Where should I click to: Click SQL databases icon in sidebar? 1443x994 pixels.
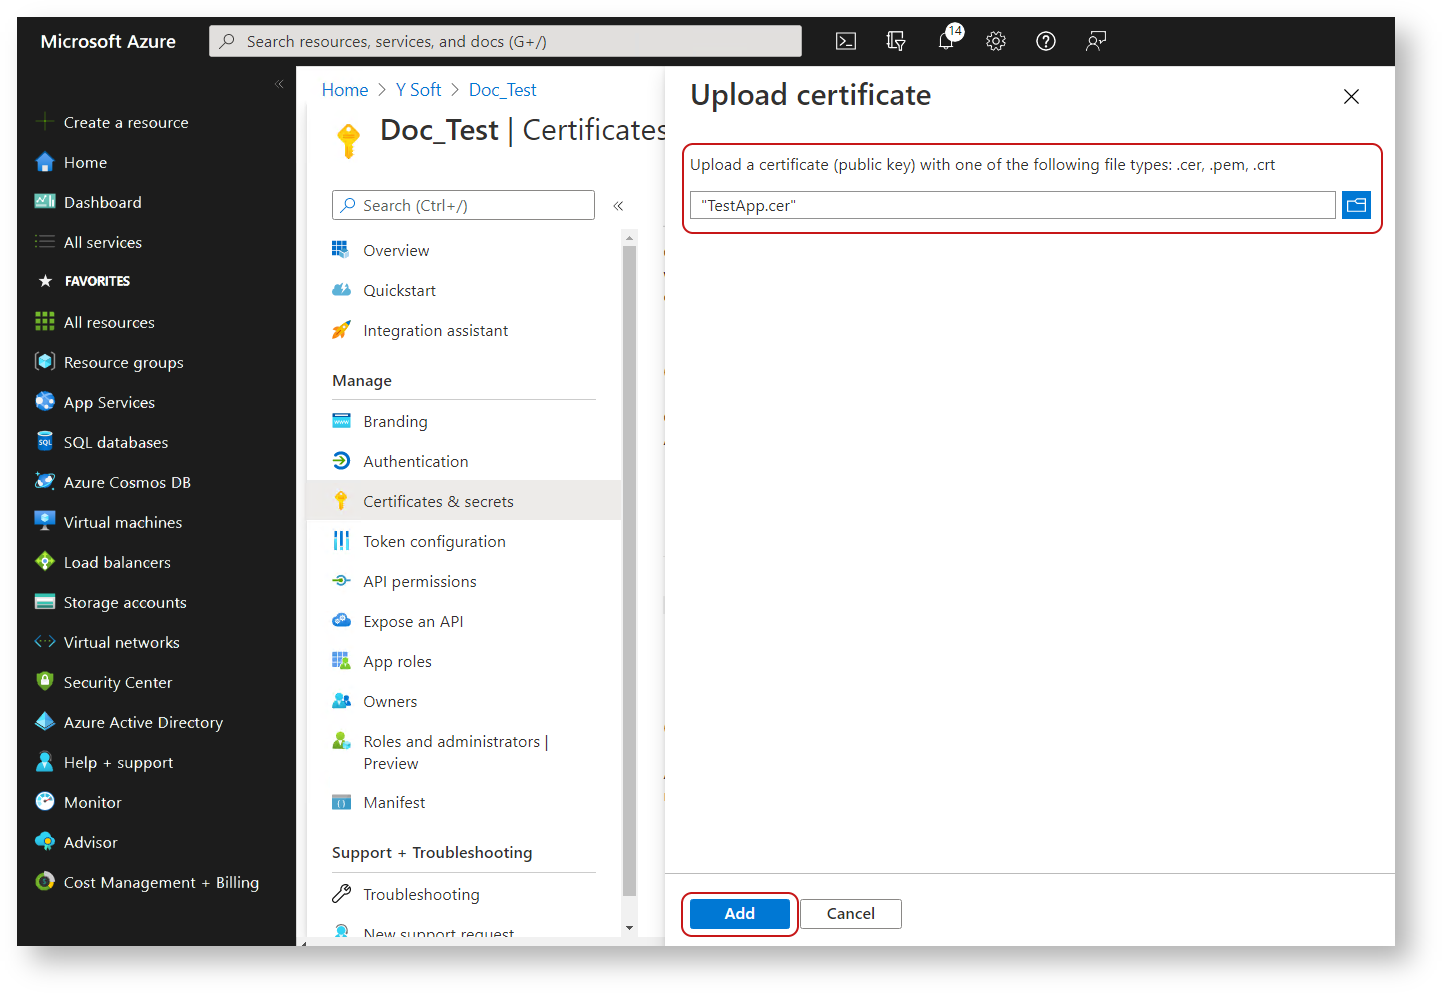(45, 442)
